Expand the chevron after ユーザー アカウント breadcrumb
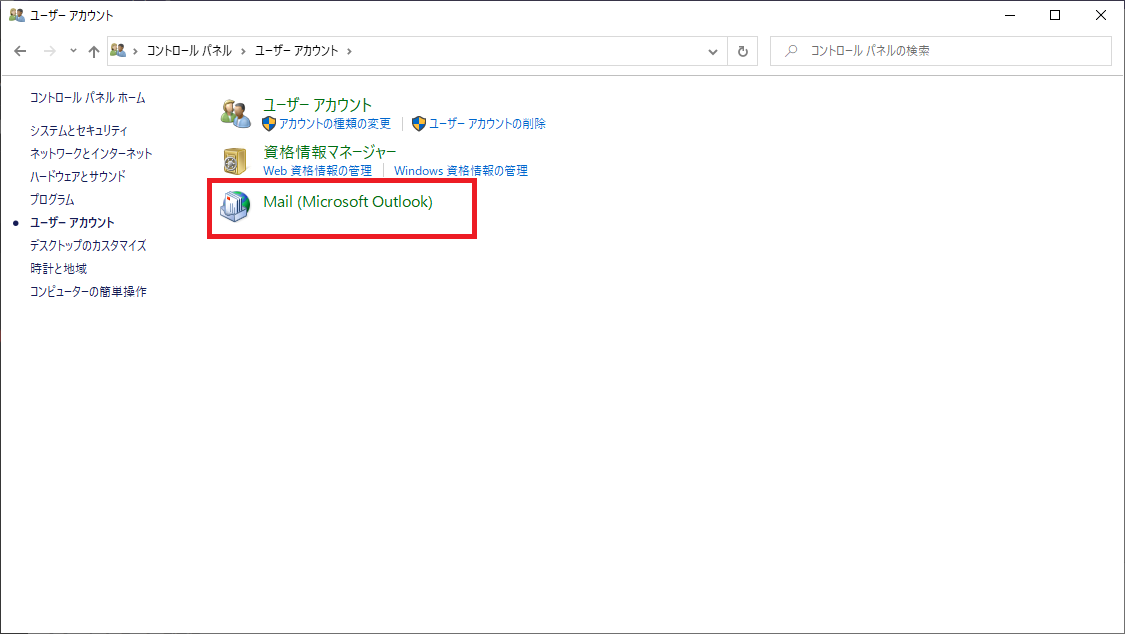This screenshot has height=634, width=1125. point(349,51)
